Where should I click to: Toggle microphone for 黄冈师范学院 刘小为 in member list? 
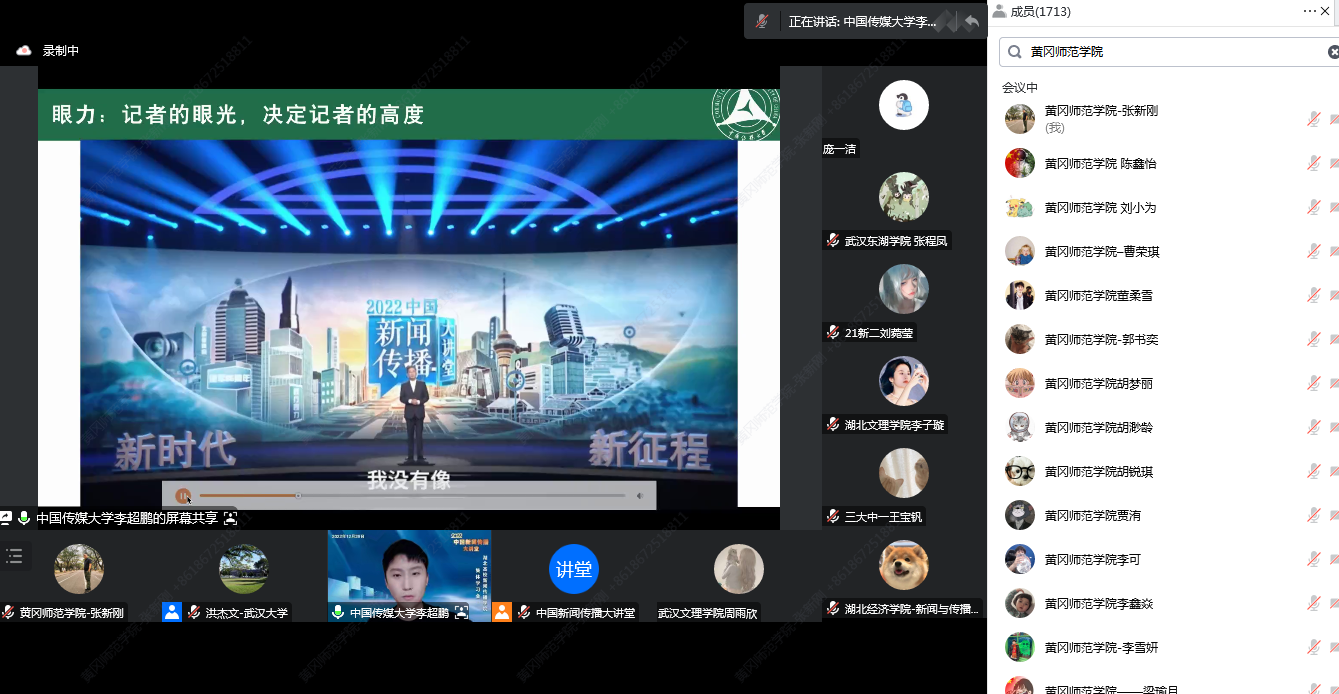tap(1313, 207)
